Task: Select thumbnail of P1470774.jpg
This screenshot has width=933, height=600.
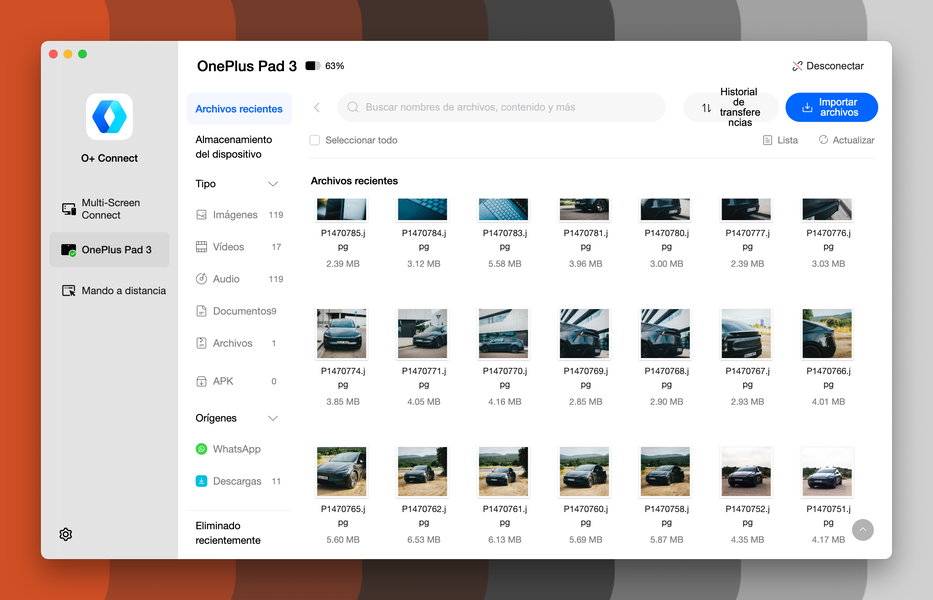Action: (342, 334)
